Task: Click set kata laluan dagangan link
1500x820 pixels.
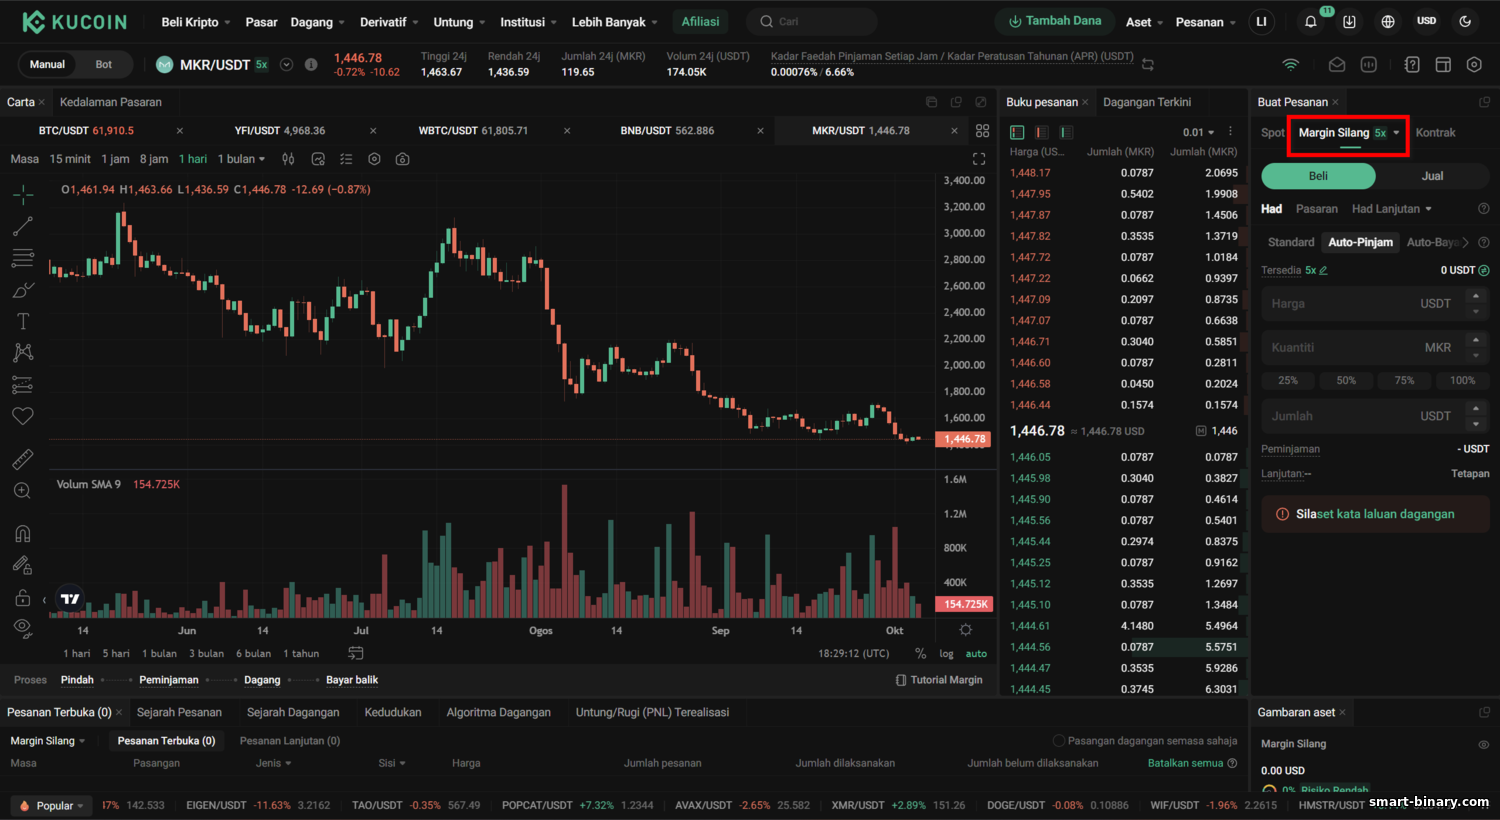Action: click(1384, 514)
